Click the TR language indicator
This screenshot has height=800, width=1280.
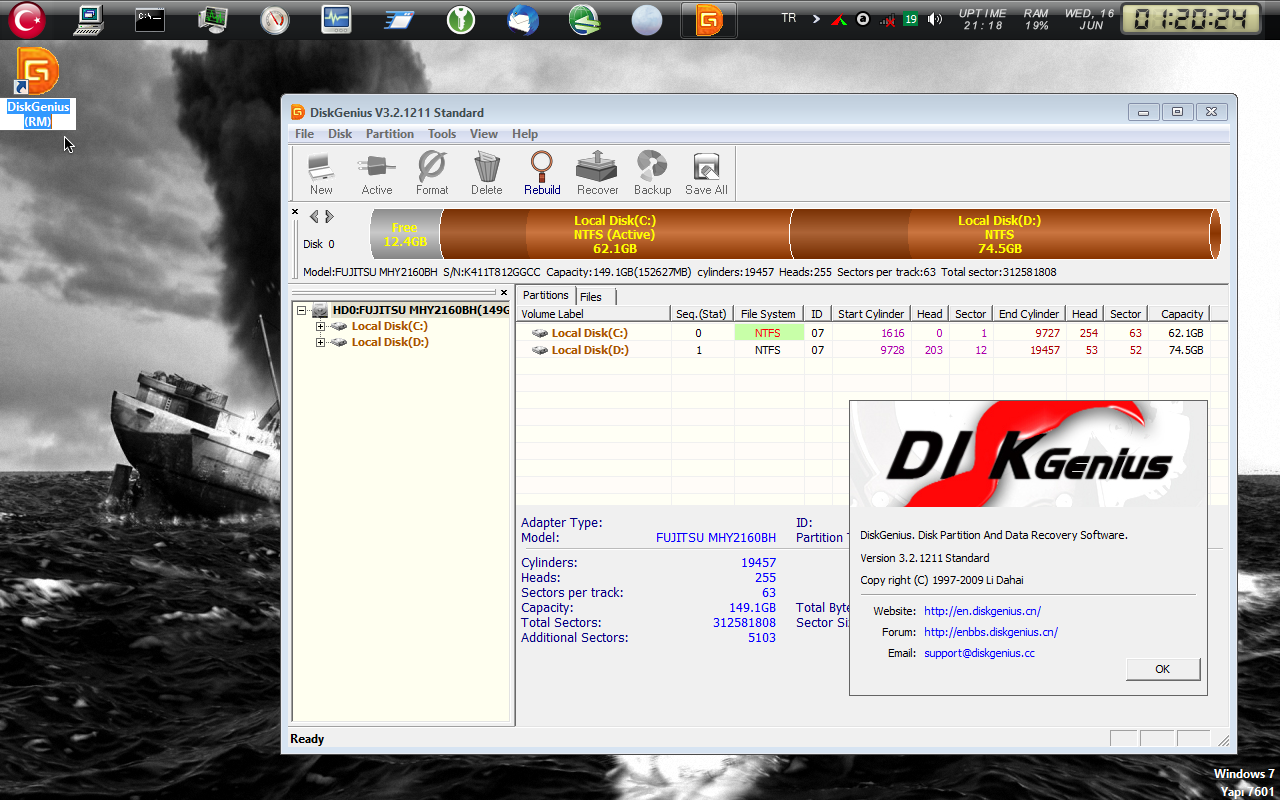click(789, 18)
